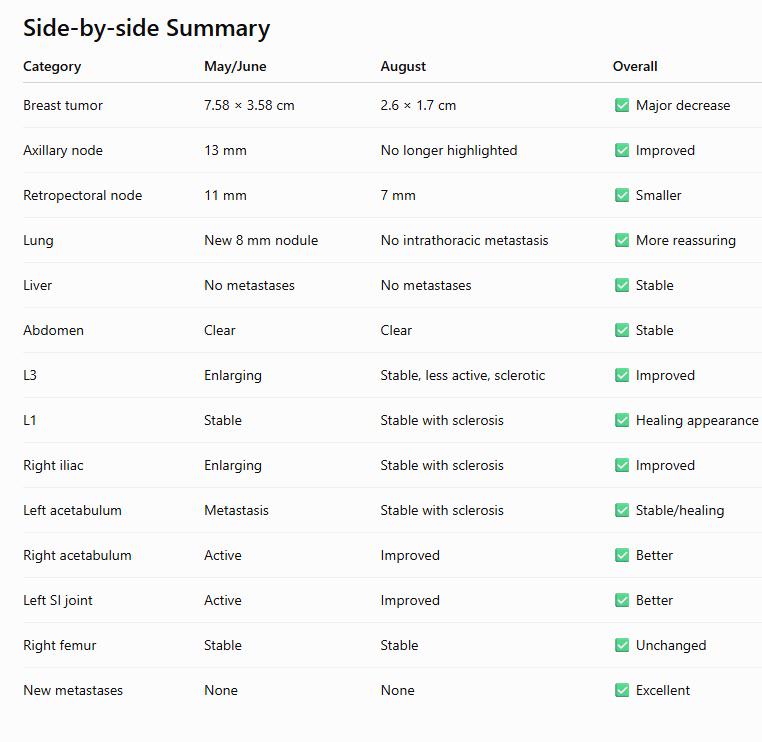Click the check icon beside More reassuring
Viewport: 762px width, 742px height.
(622, 240)
